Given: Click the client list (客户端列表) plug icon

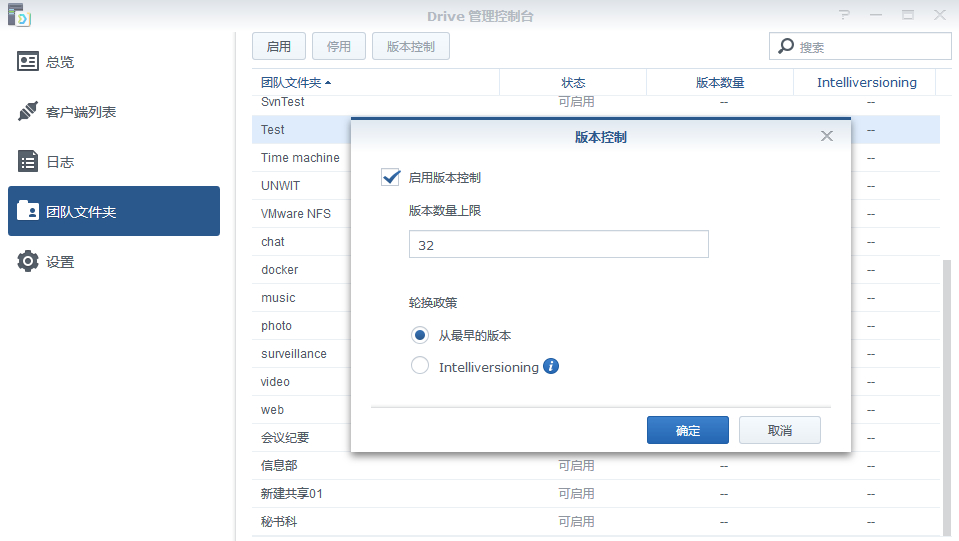Looking at the screenshot, I should 28,112.
